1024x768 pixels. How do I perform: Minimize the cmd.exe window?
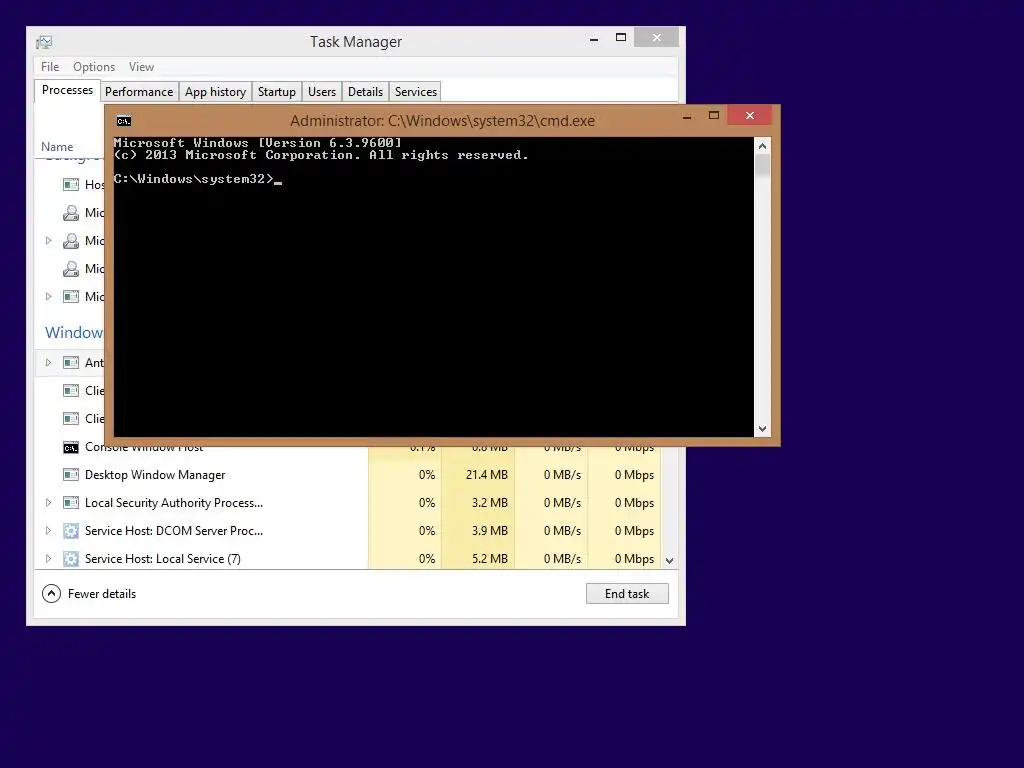[687, 116]
